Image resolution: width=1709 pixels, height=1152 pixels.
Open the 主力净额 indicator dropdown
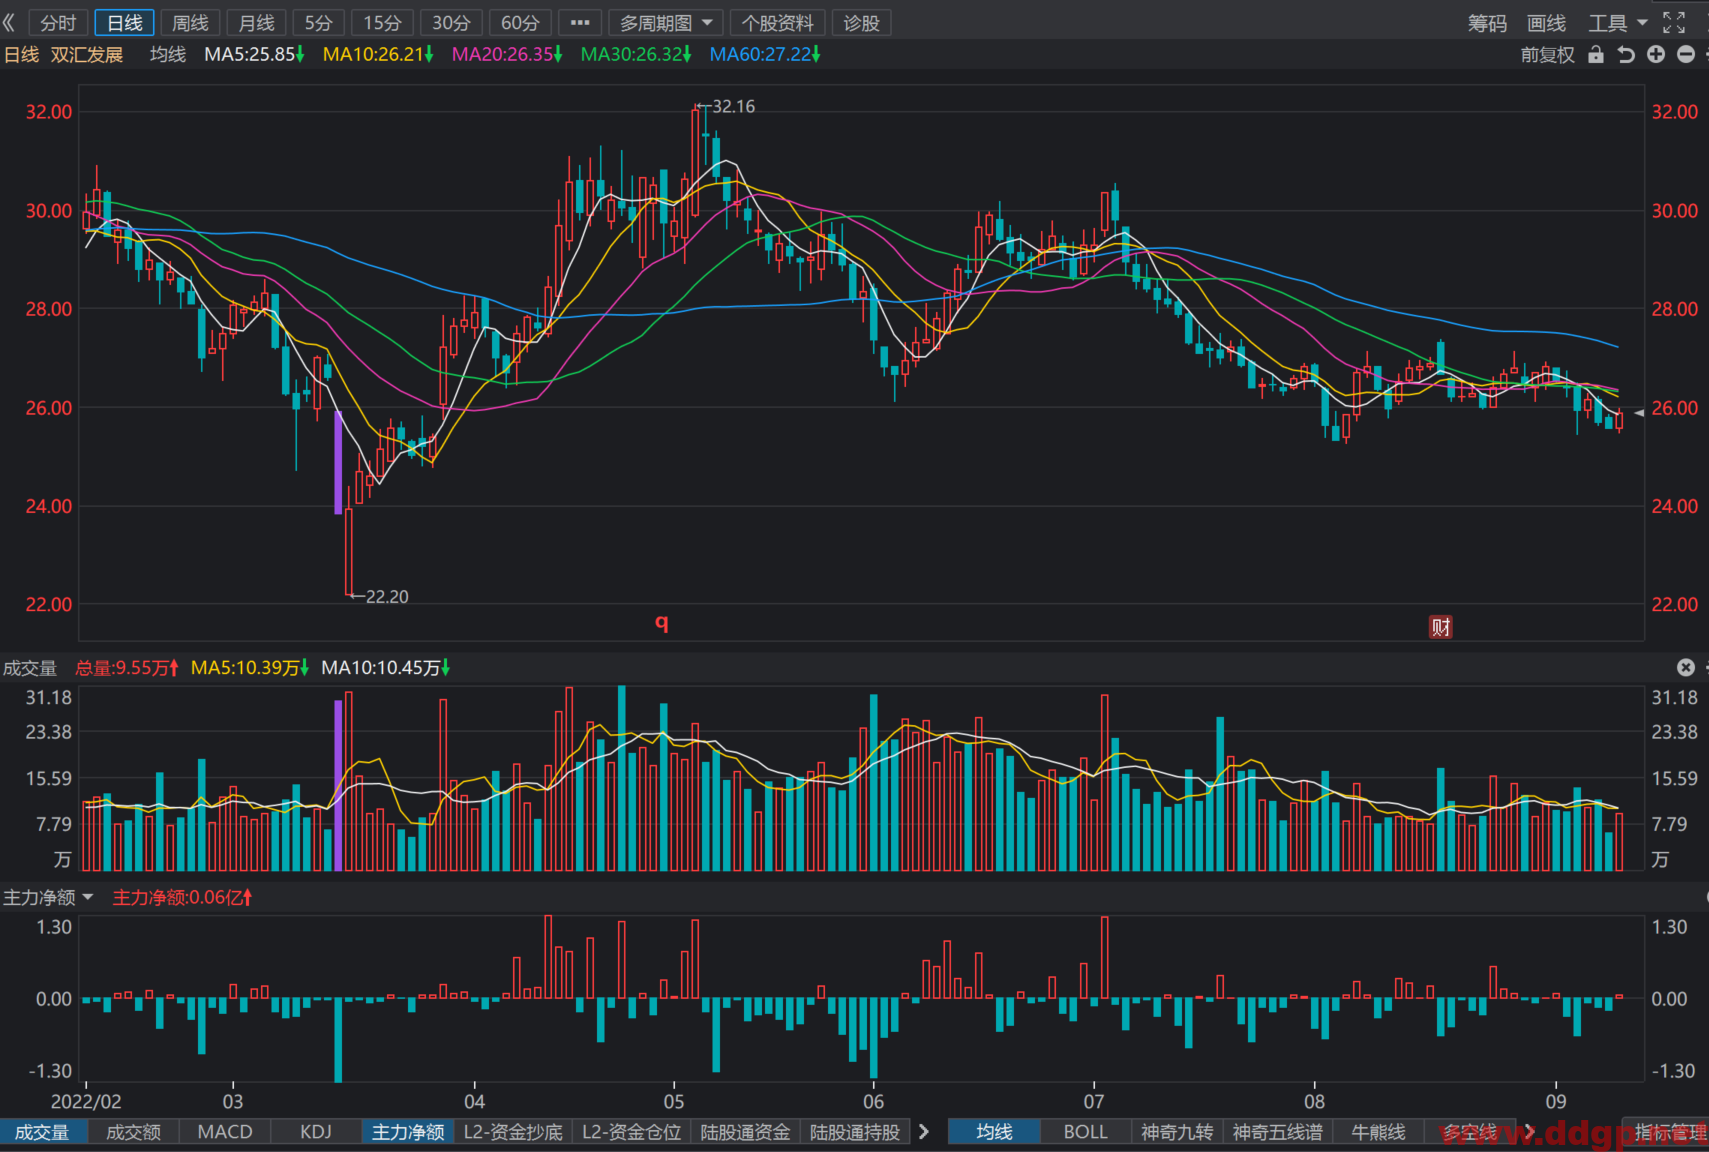48,897
